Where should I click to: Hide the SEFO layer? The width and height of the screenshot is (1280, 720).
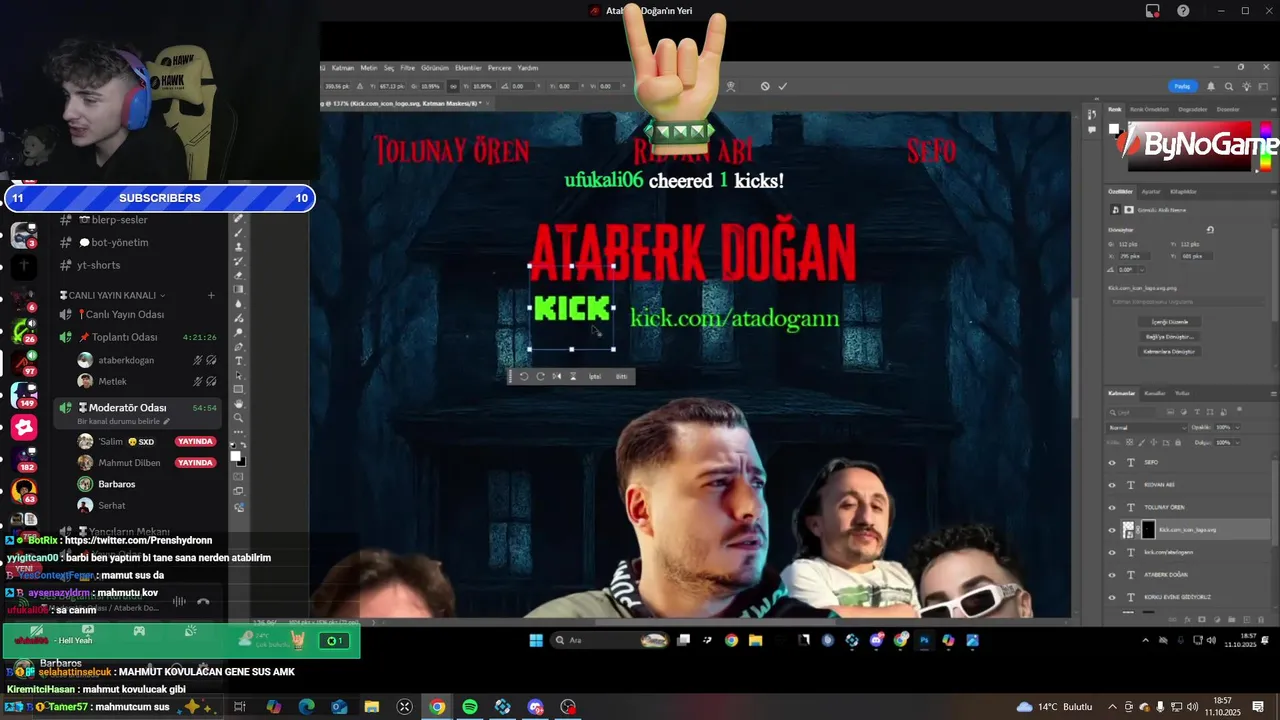(1112, 462)
